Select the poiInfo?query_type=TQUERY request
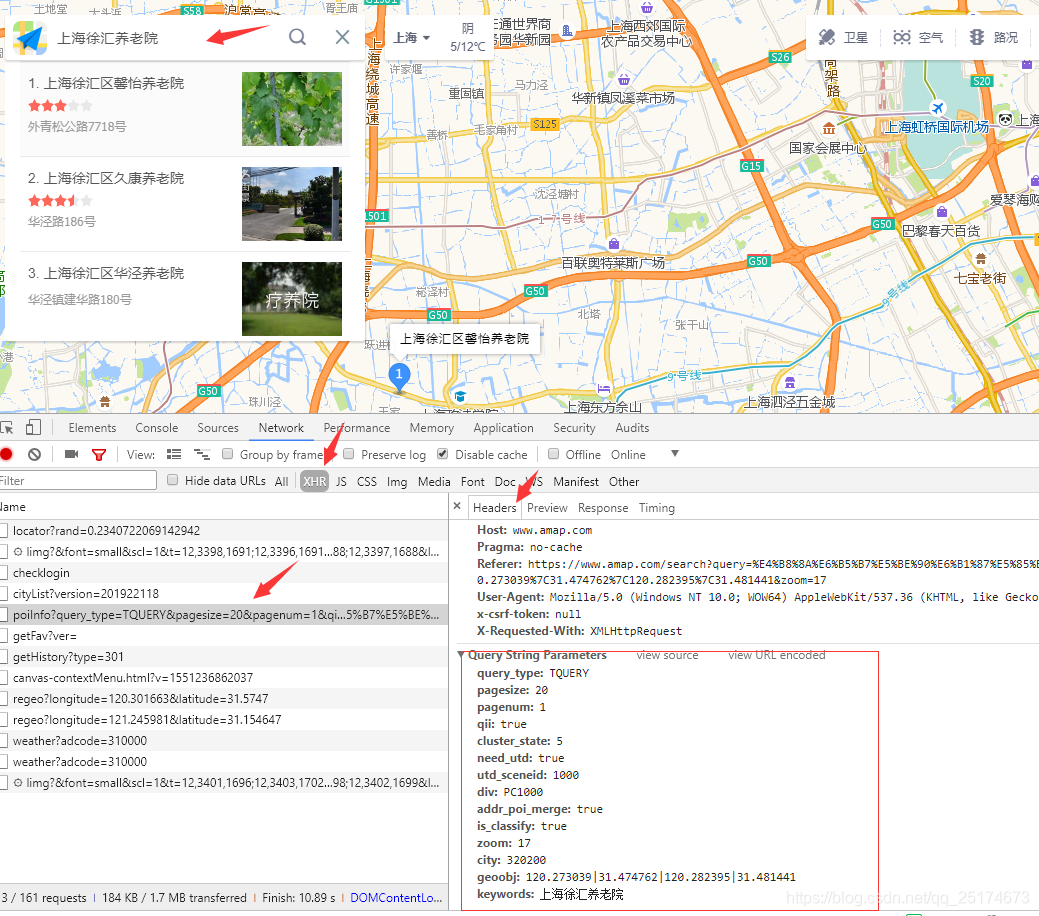1039x916 pixels. click(x=224, y=614)
